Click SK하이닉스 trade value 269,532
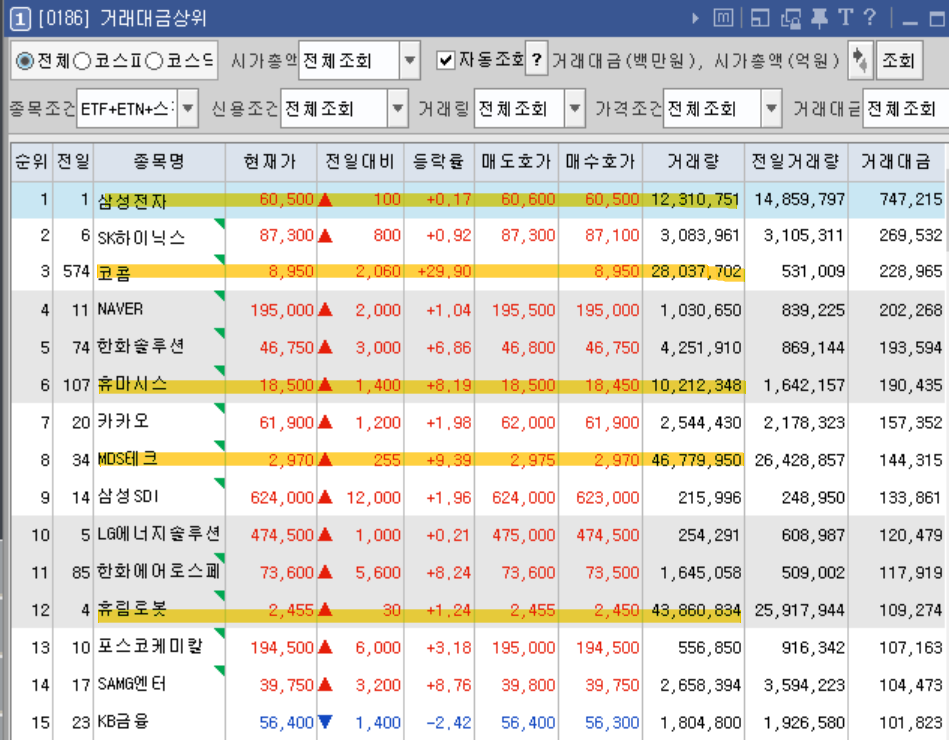The image size is (949, 740). point(911,235)
